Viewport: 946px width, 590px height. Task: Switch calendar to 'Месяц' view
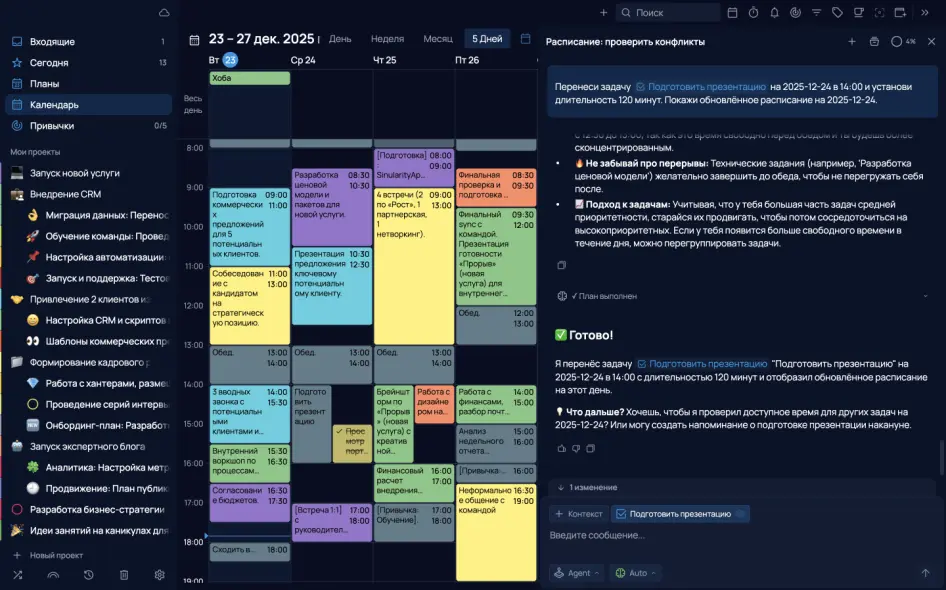tap(437, 39)
